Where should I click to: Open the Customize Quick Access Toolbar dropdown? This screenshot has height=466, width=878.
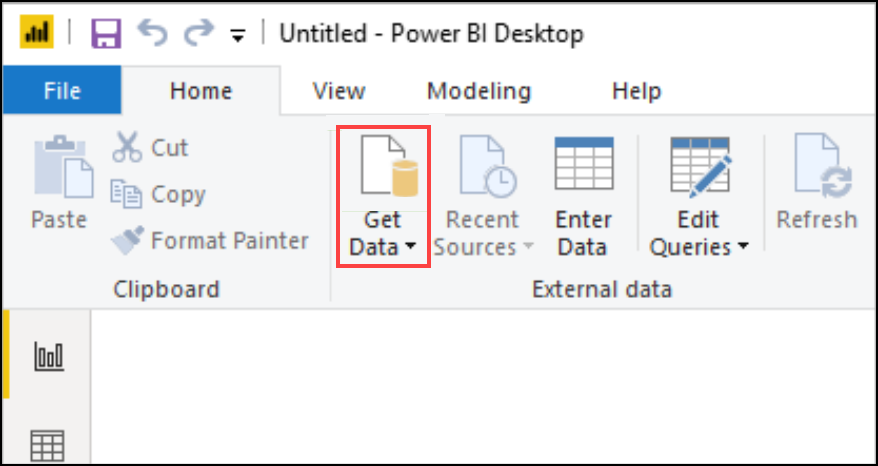tap(237, 36)
